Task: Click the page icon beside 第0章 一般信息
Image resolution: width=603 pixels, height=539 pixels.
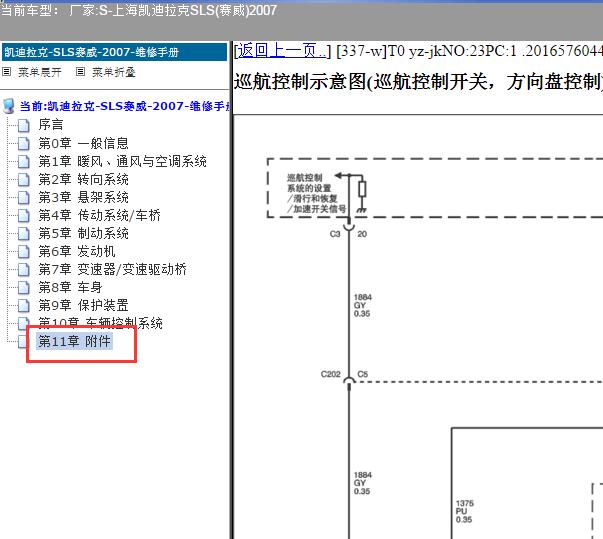Action: tap(24, 143)
